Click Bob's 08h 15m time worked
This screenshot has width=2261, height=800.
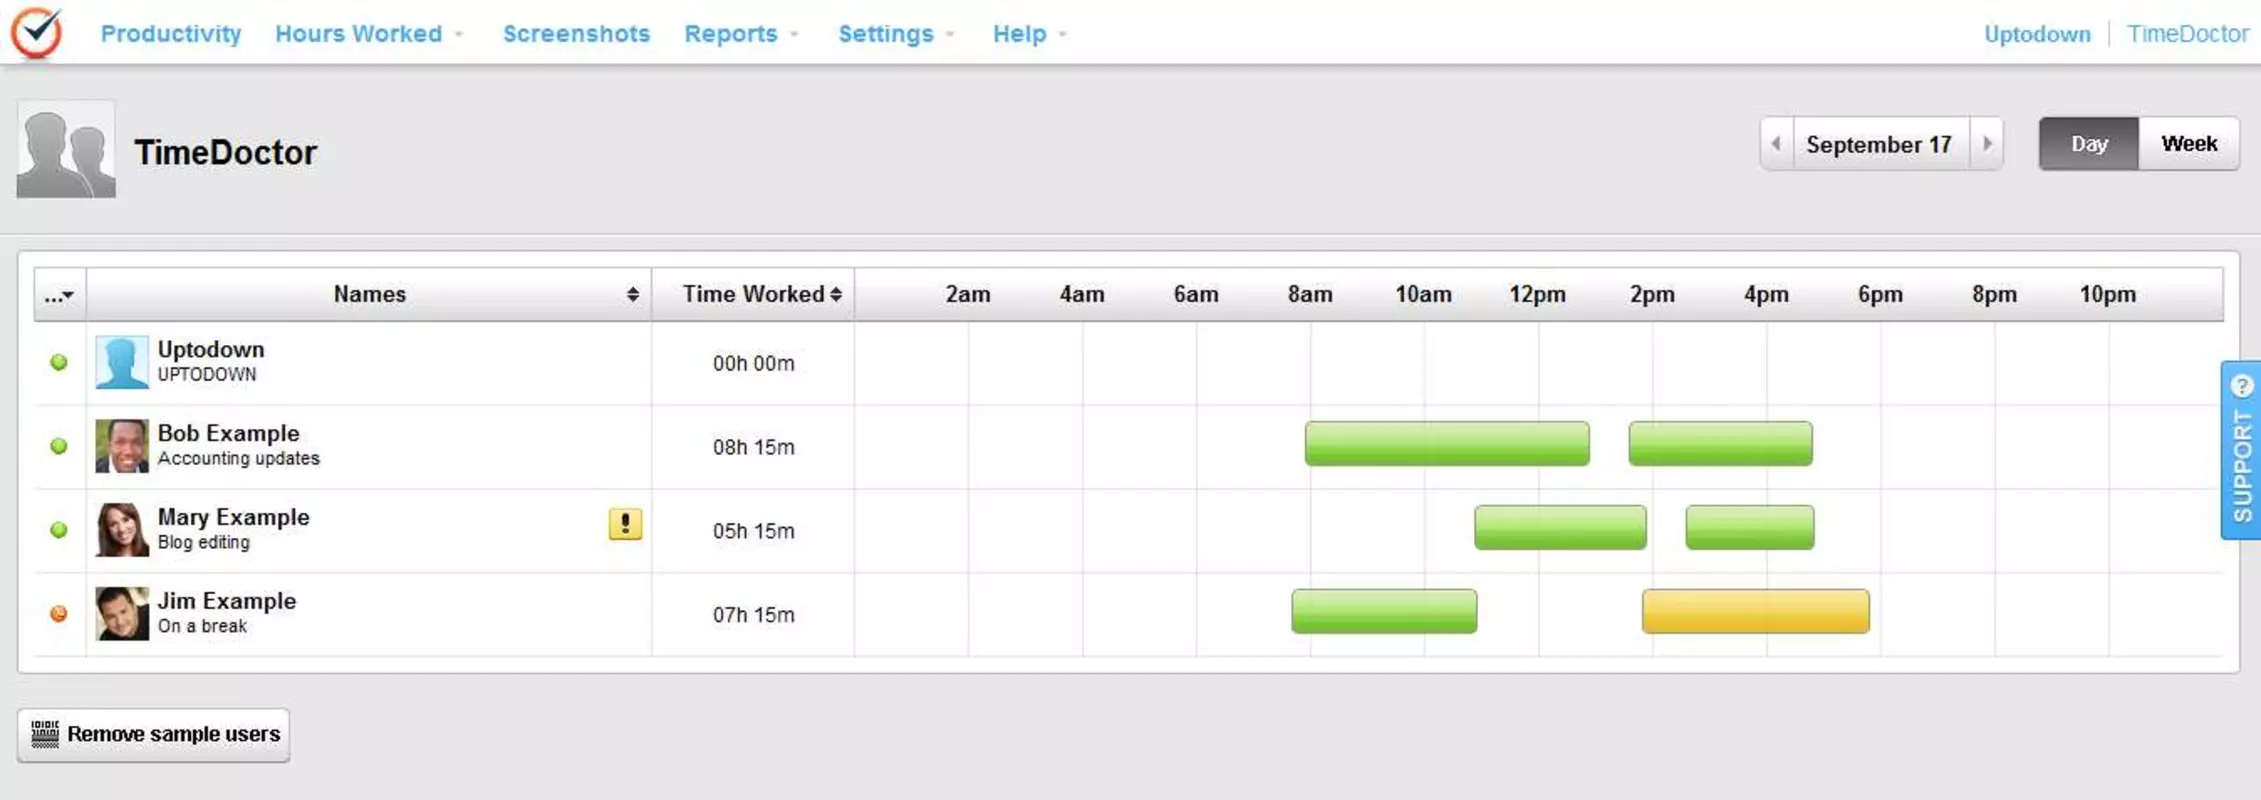(x=754, y=447)
